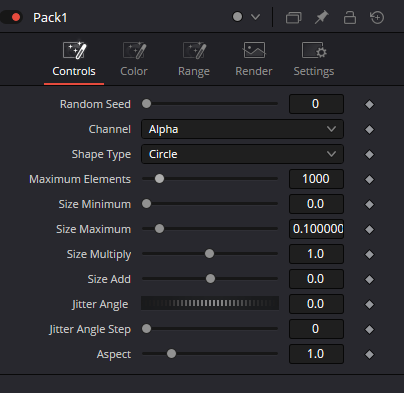Add keyframe for Size Add
Screen dimensions: 404x393
click(369, 279)
